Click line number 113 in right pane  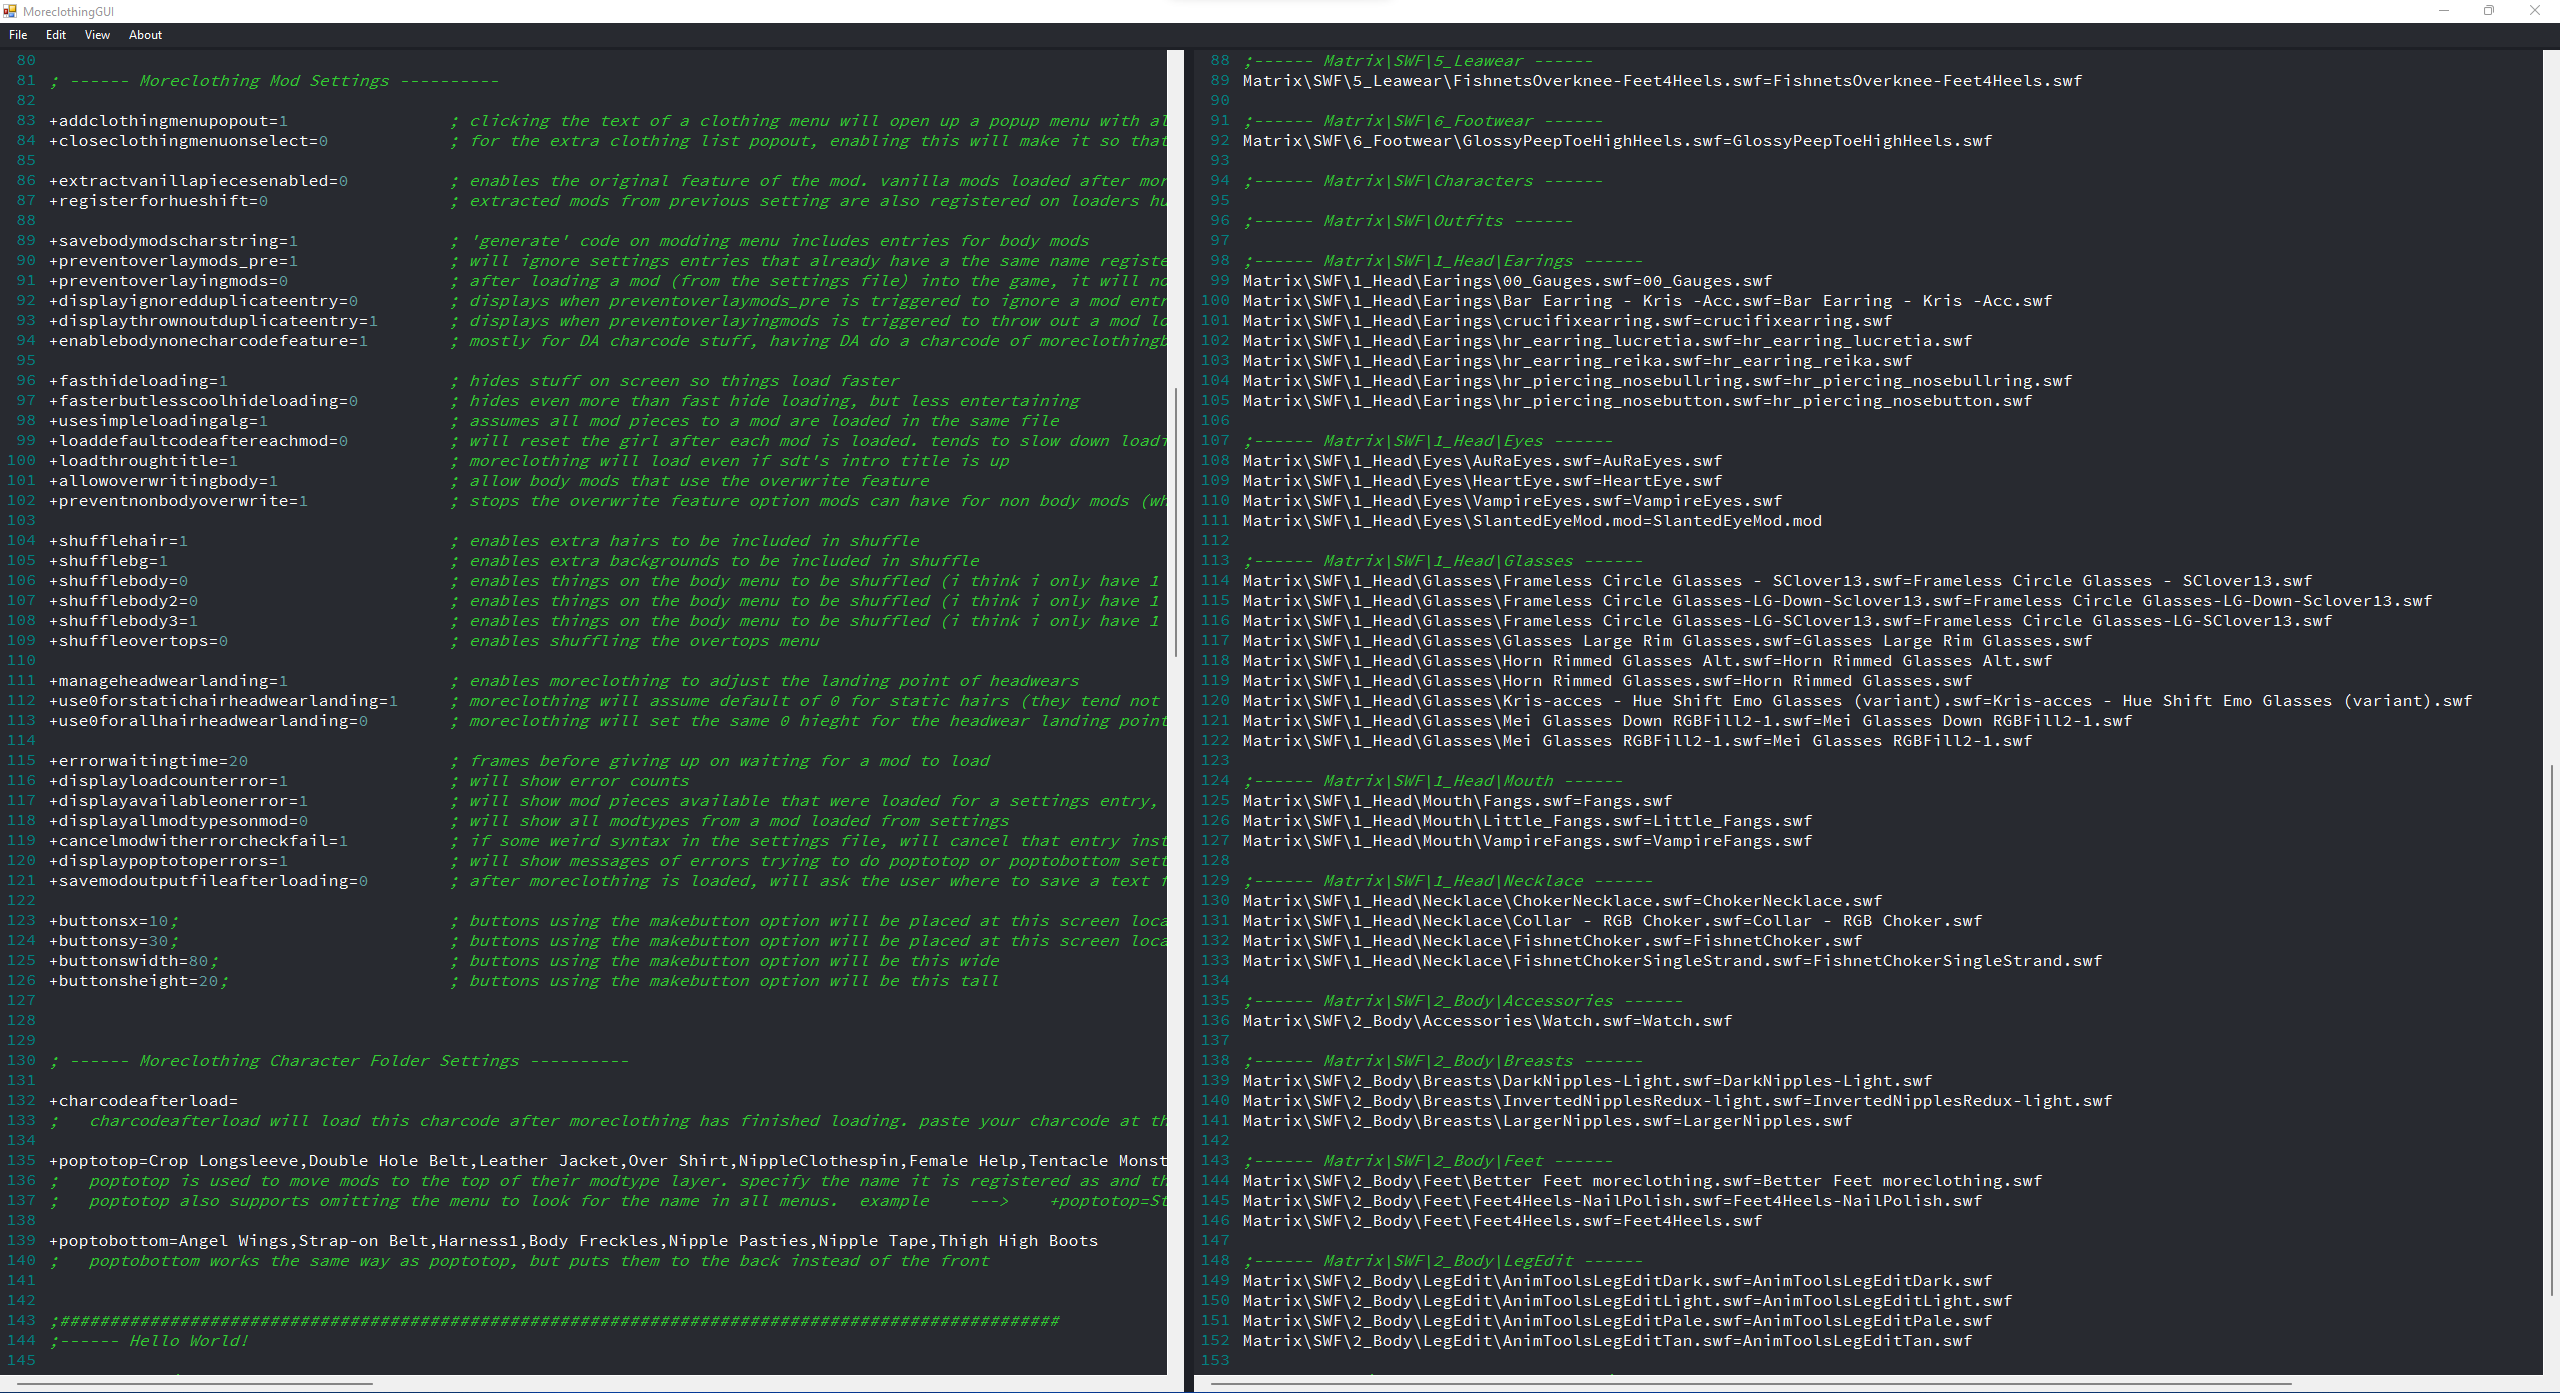1215,561
